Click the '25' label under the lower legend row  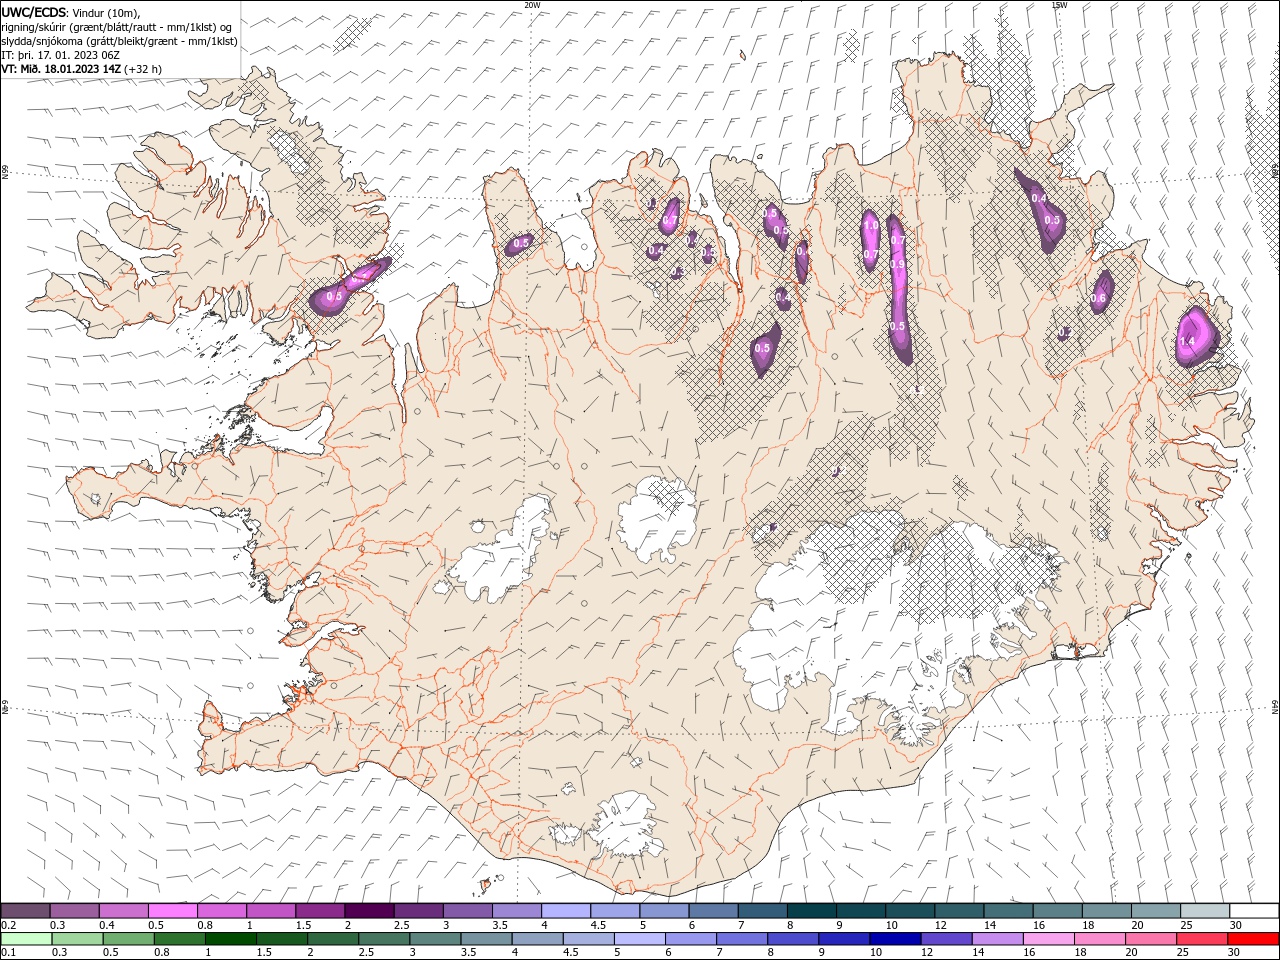coord(1182,953)
